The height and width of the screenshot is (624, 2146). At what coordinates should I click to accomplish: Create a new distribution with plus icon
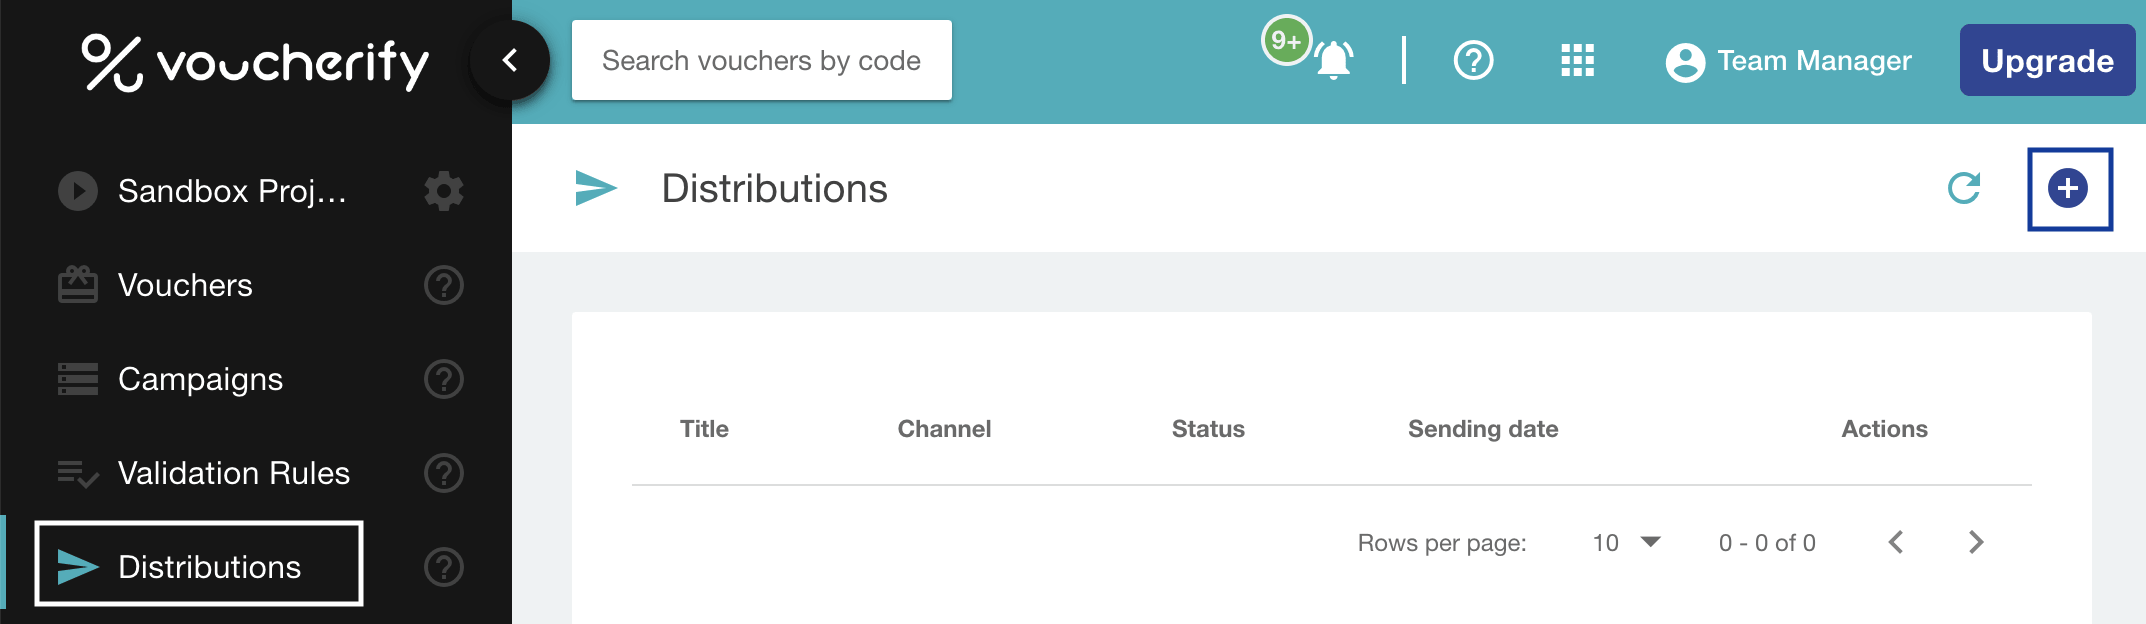[2068, 188]
